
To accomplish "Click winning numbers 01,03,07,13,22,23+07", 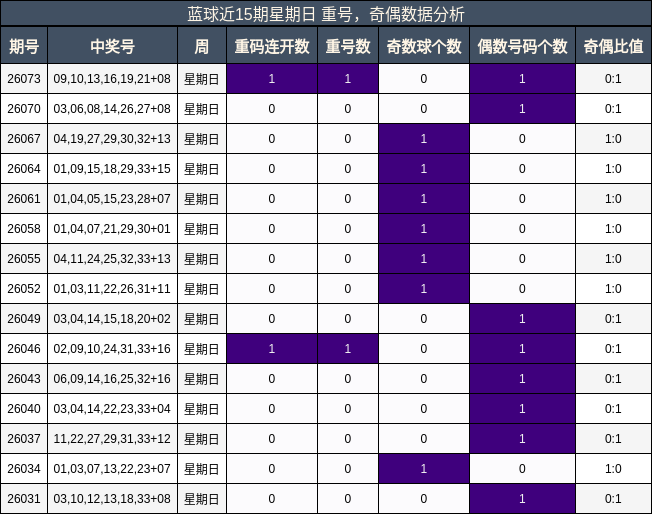I will (112, 468).
